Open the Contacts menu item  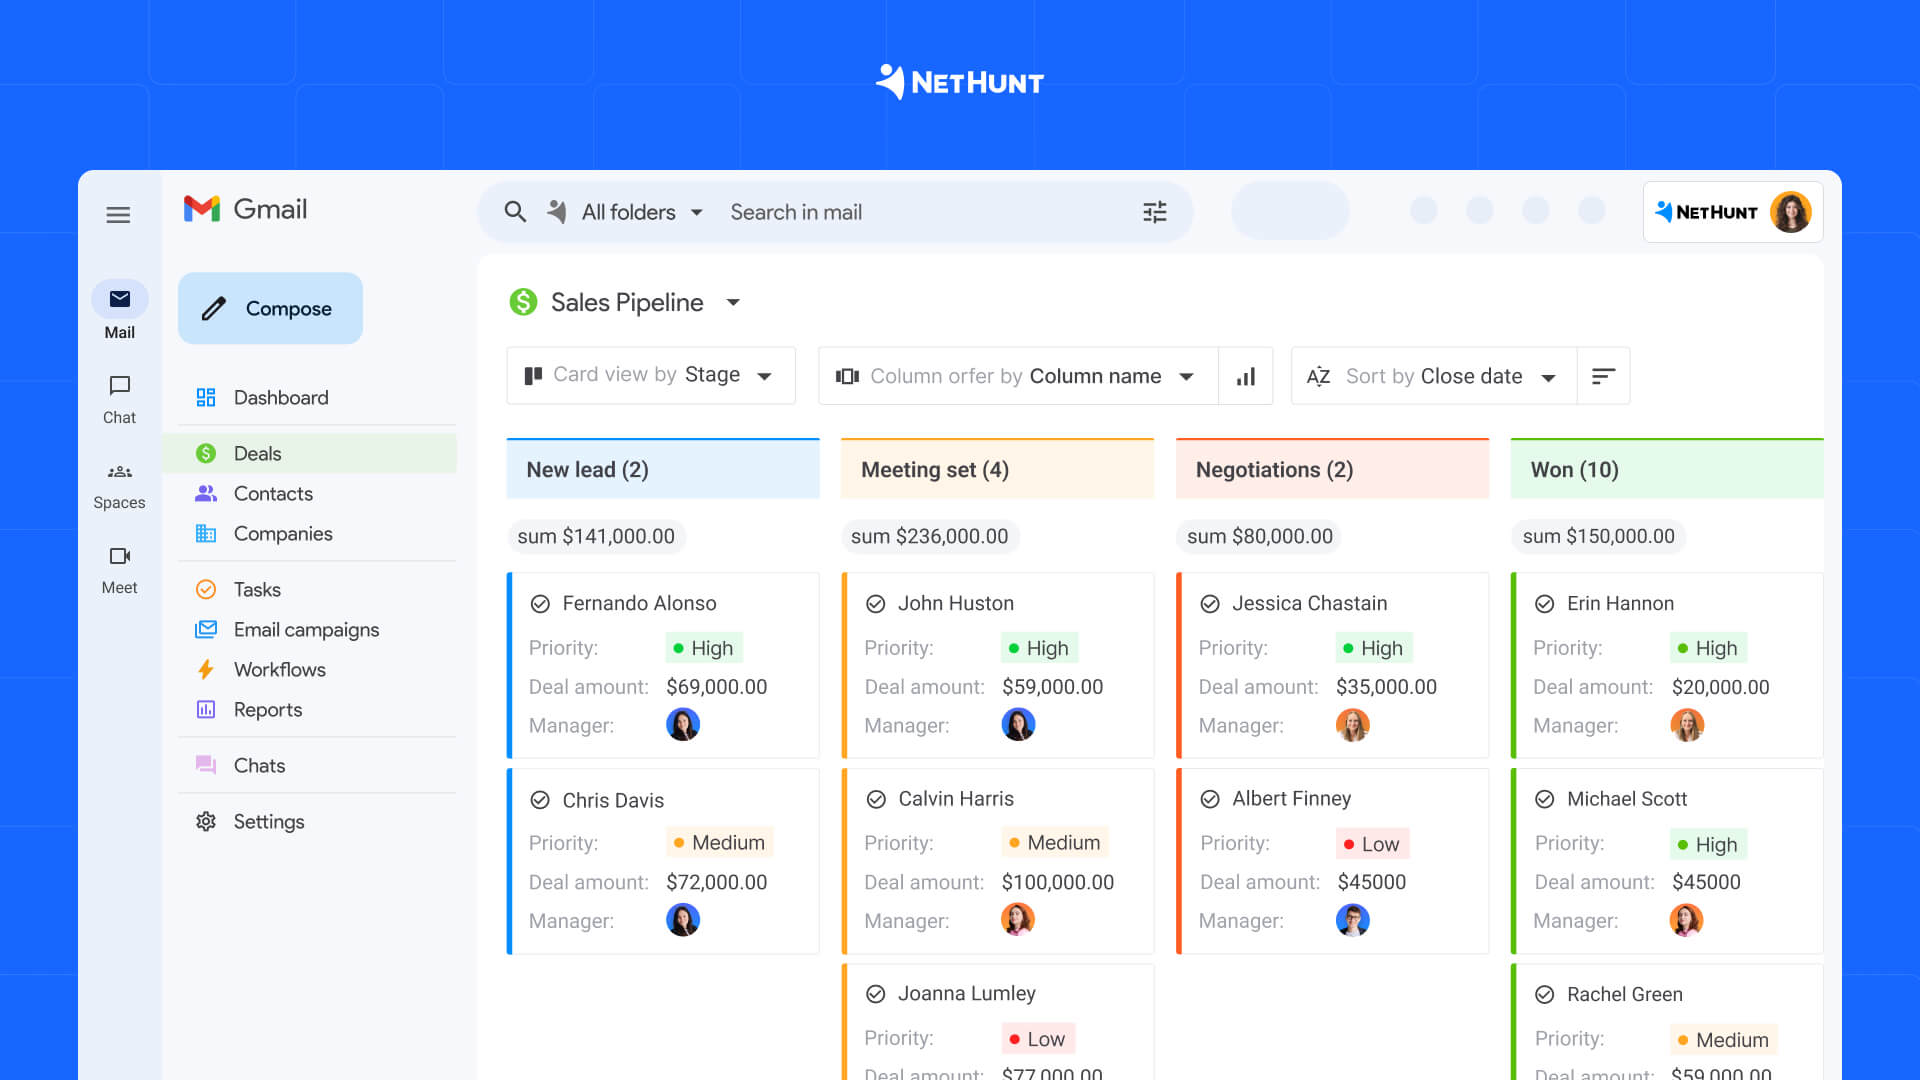[273, 493]
